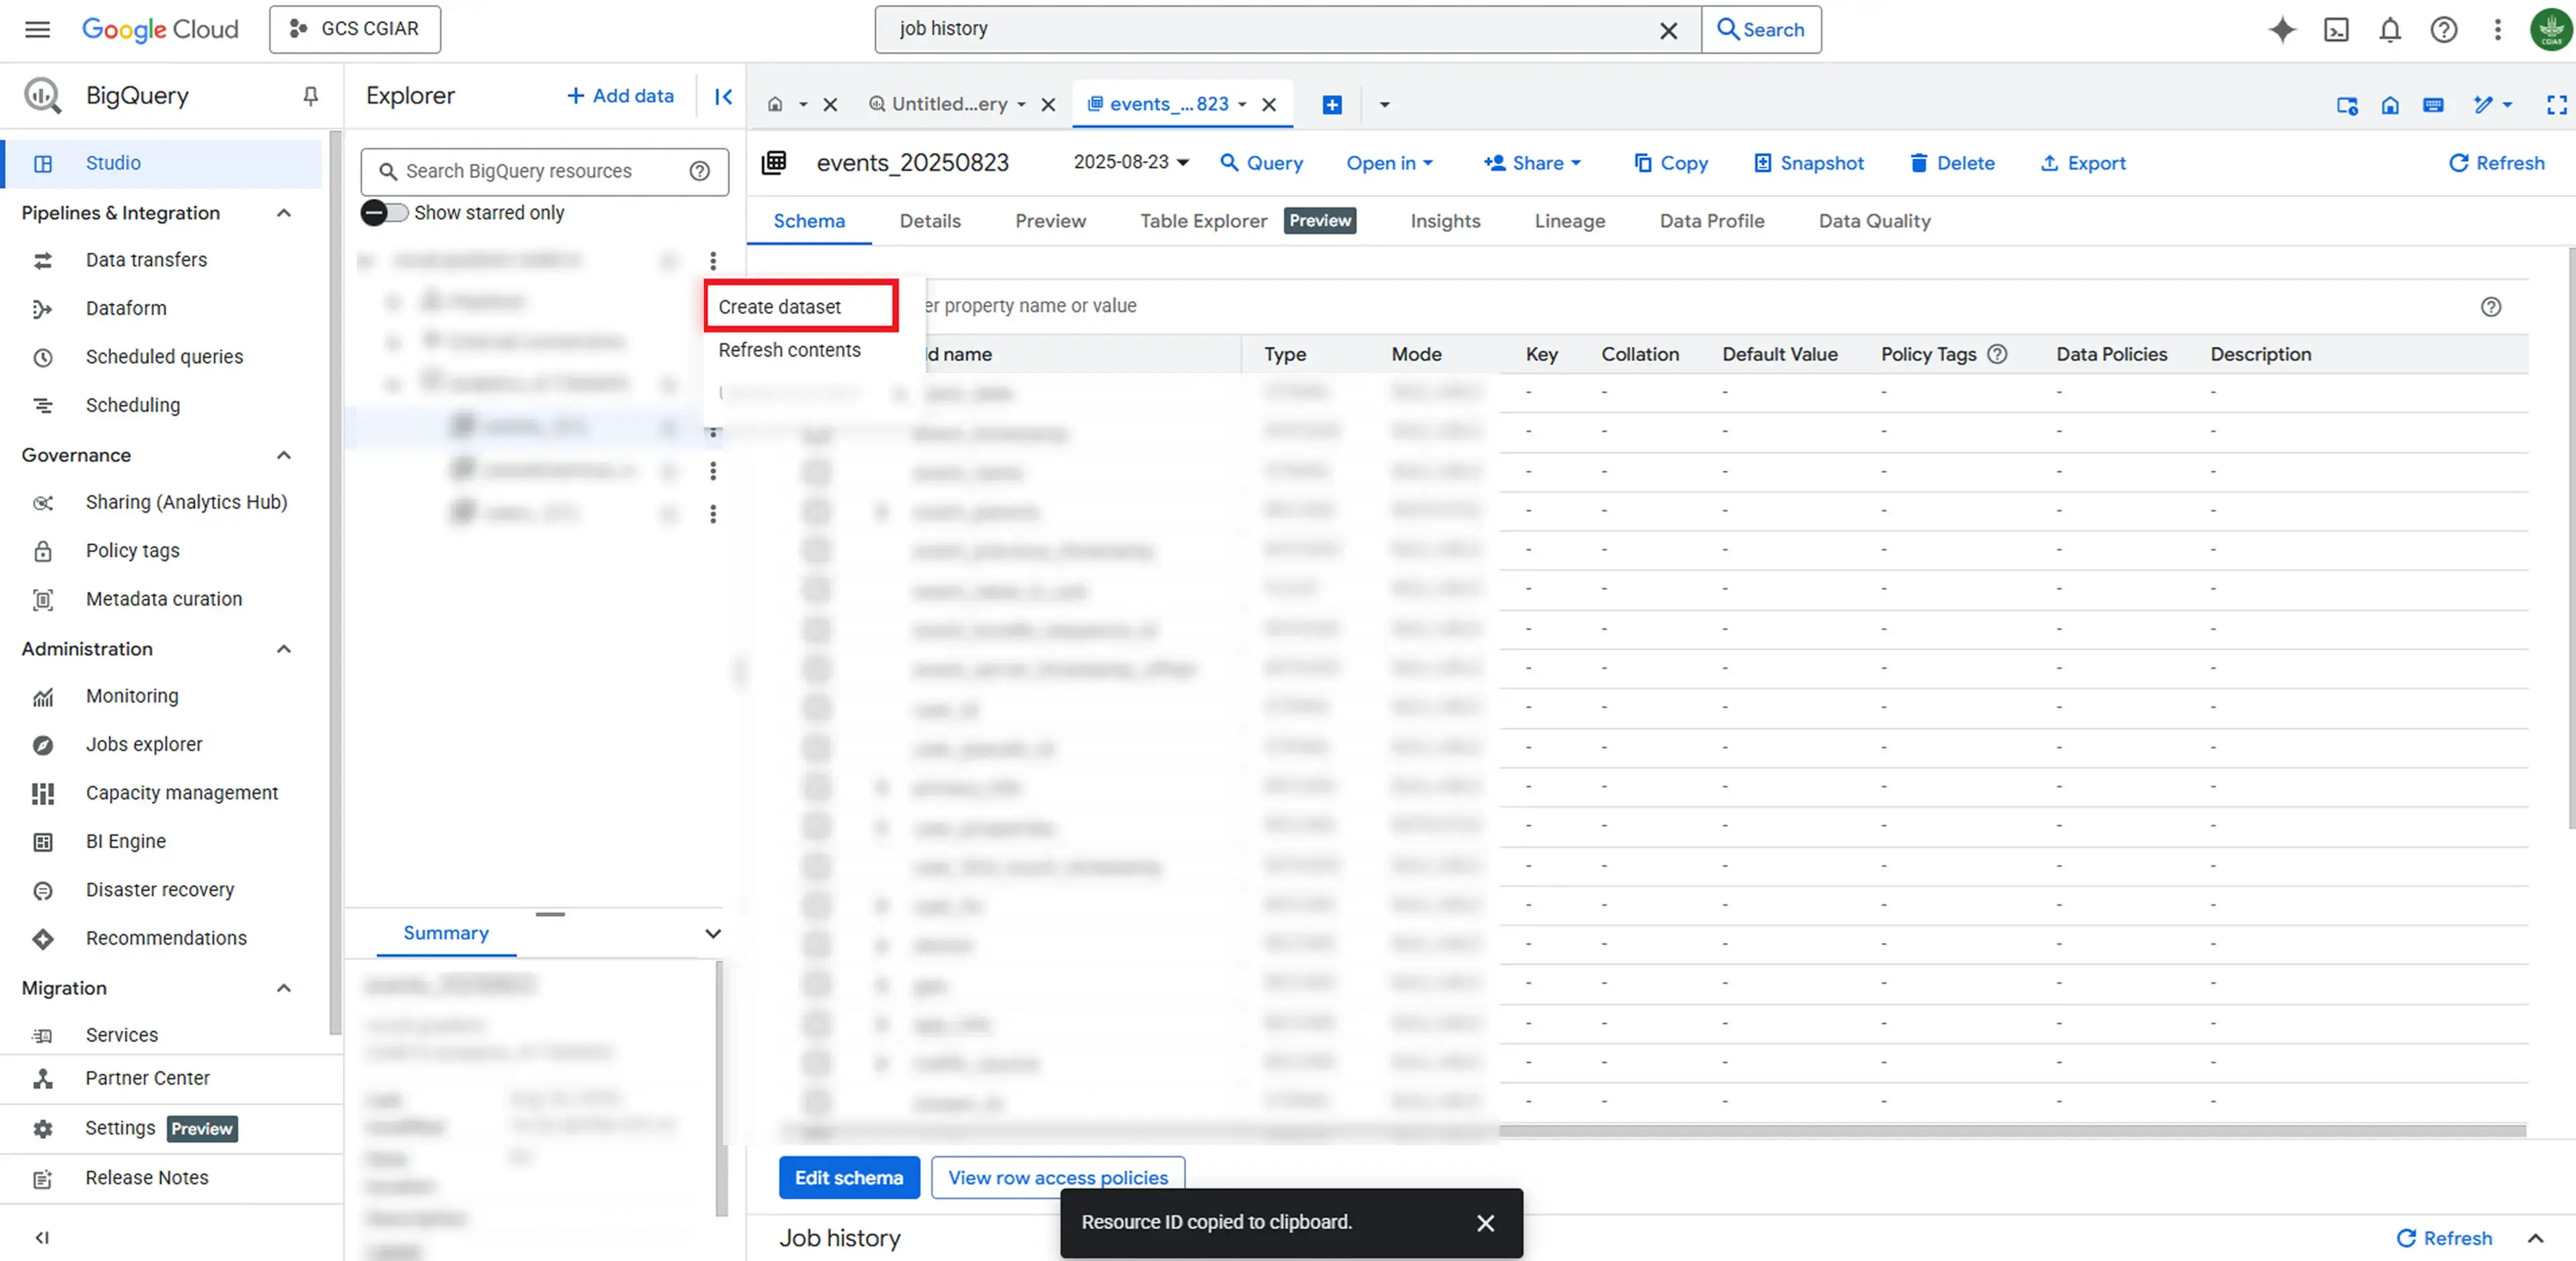Expand the 2025-08-23 date partition dropdown
The width and height of the screenshot is (2576, 1261).
click(1131, 162)
